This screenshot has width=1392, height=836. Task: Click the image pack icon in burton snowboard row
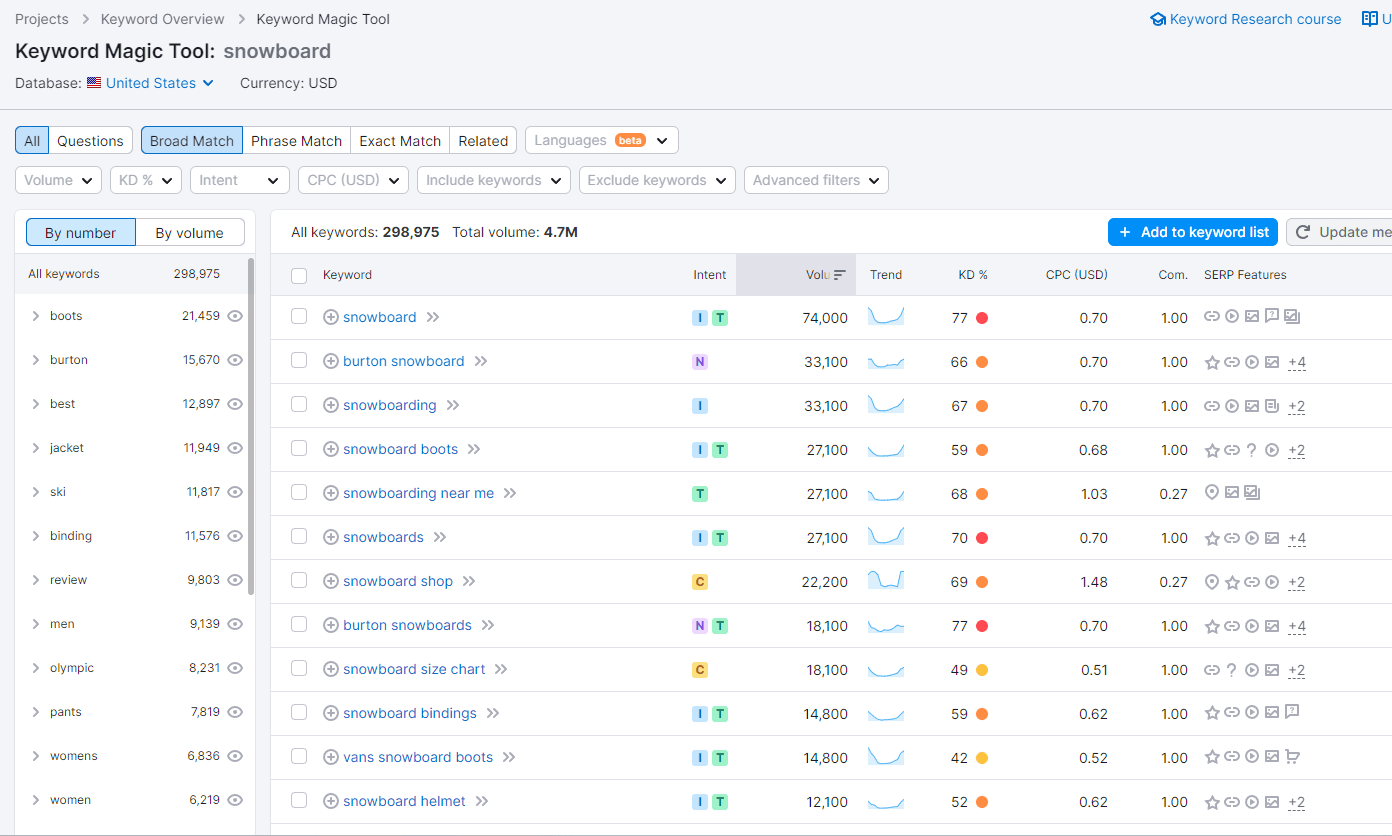tap(1271, 362)
